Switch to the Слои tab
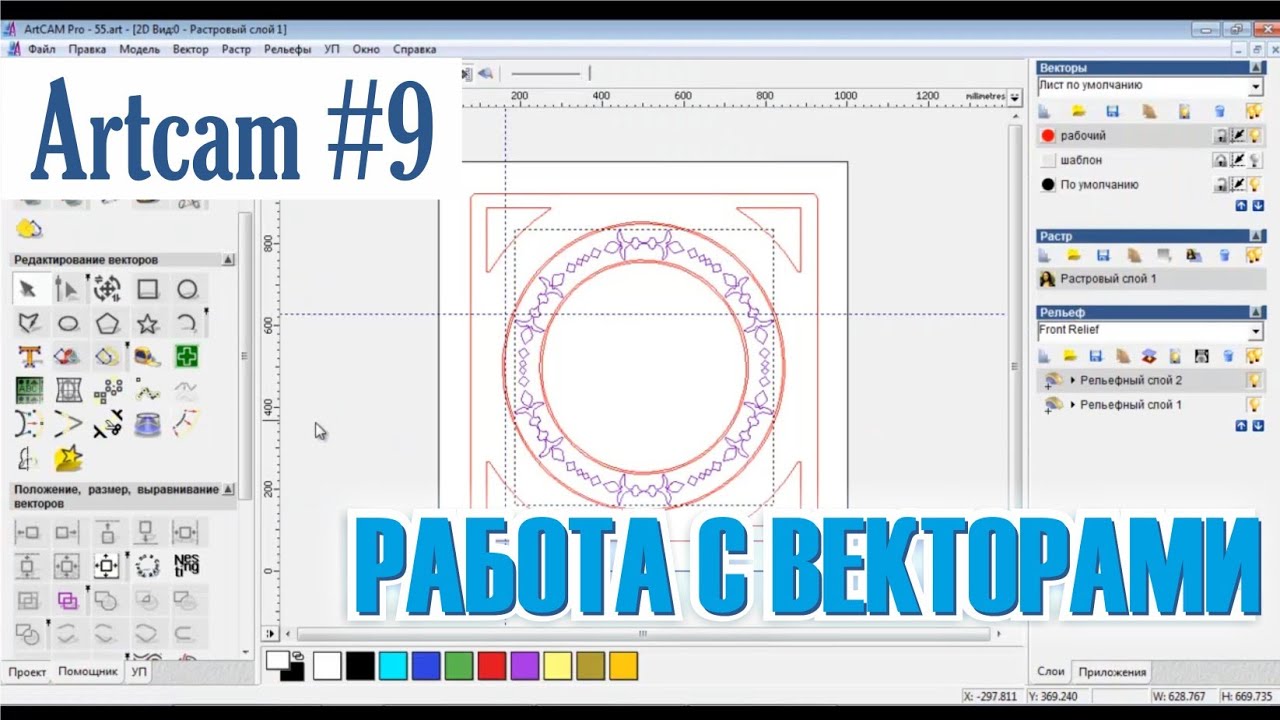The height and width of the screenshot is (720, 1280). click(x=1050, y=672)
